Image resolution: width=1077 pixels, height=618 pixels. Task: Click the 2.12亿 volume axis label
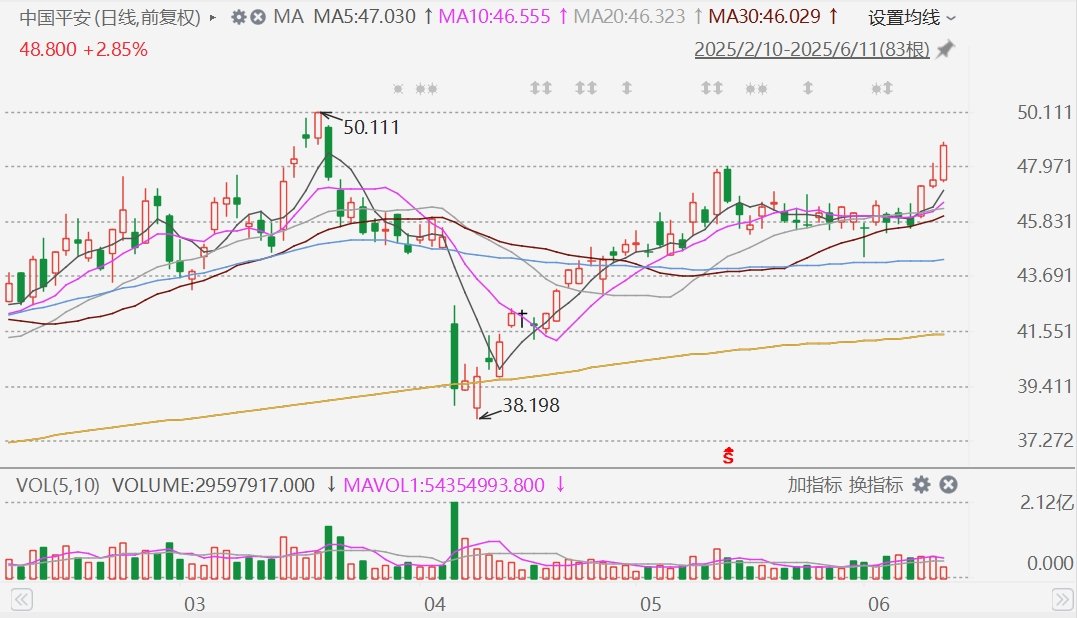tap(1047, 503)
